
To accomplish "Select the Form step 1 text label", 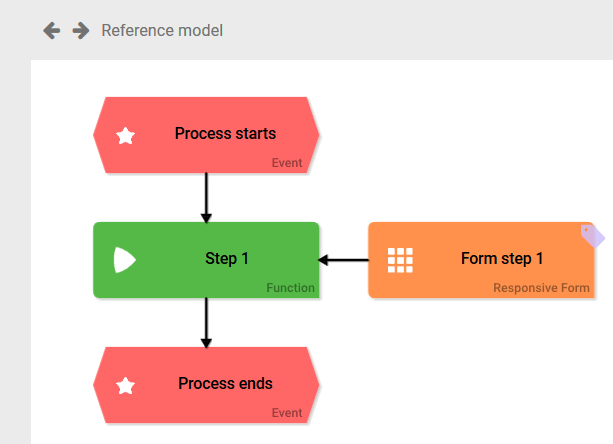I will pos(502,259).
